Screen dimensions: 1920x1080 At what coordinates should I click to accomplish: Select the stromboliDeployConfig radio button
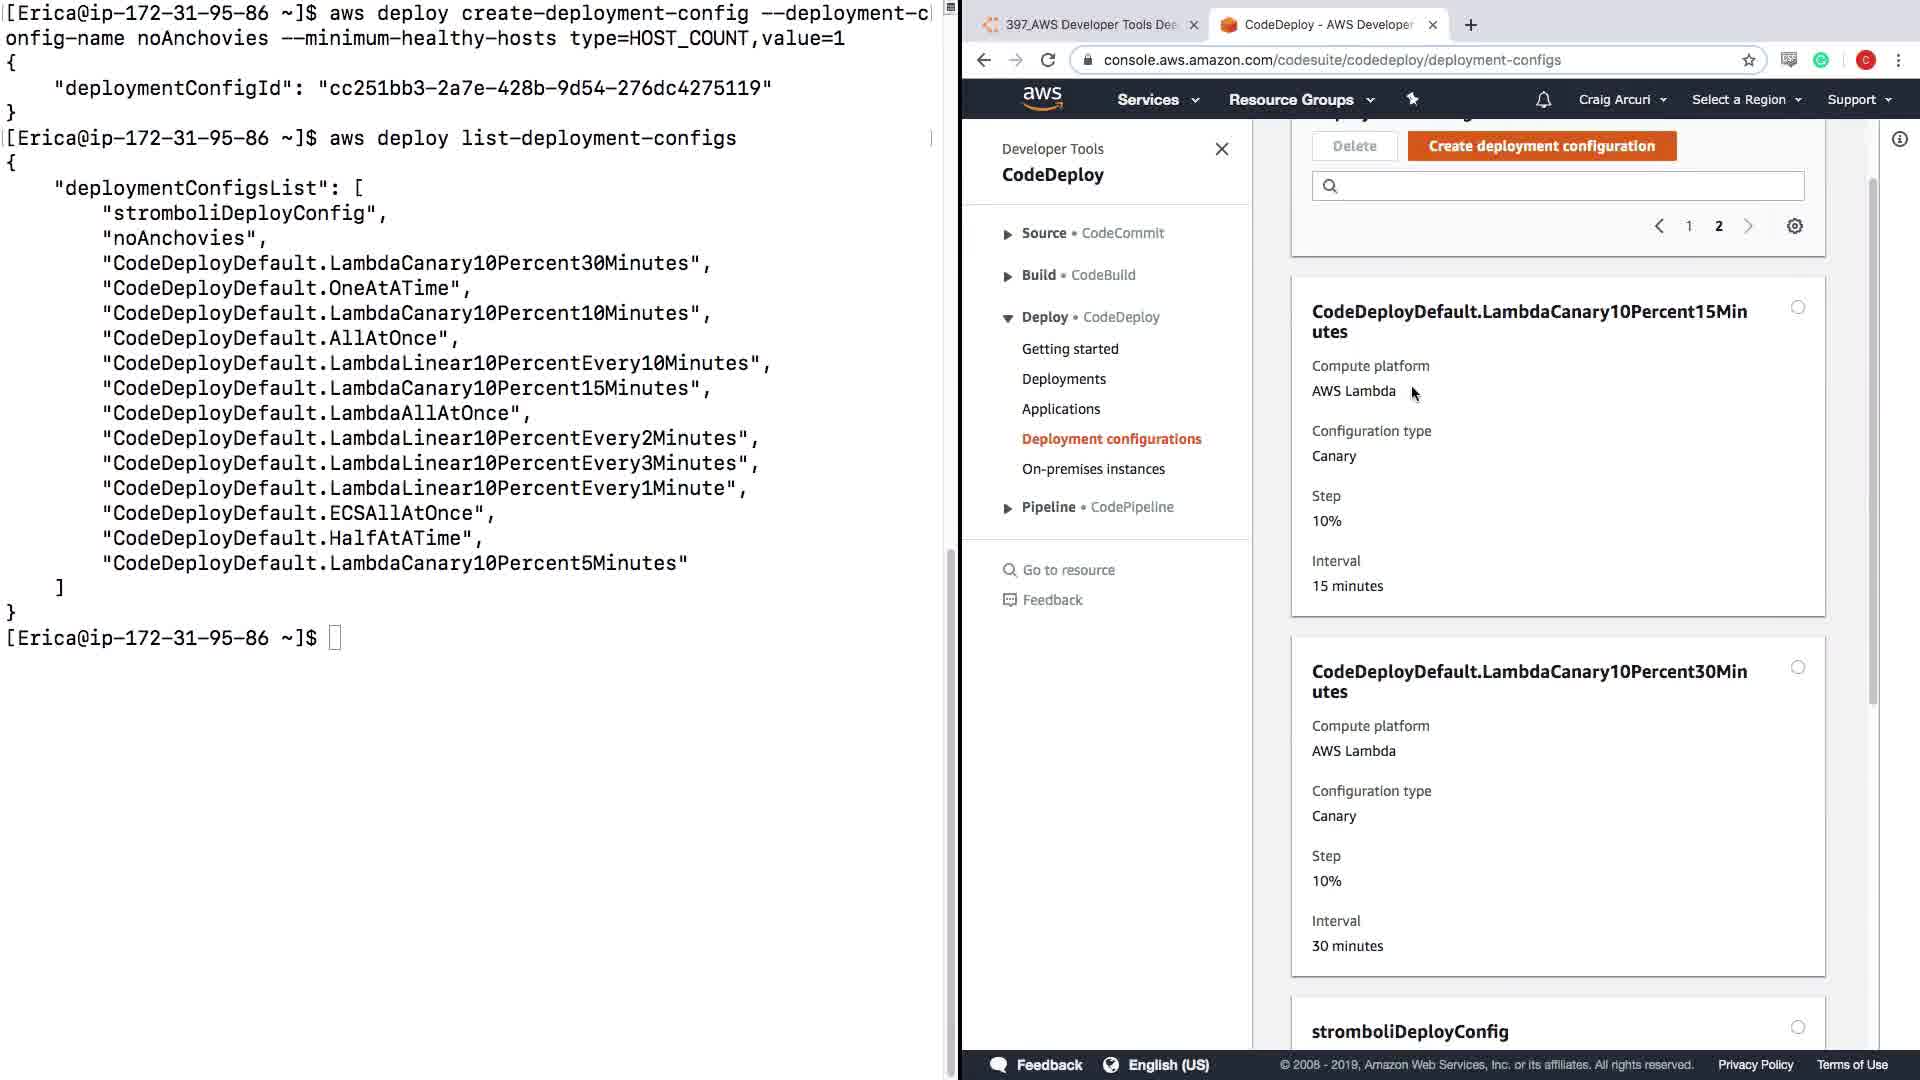coord(1797,1028)
